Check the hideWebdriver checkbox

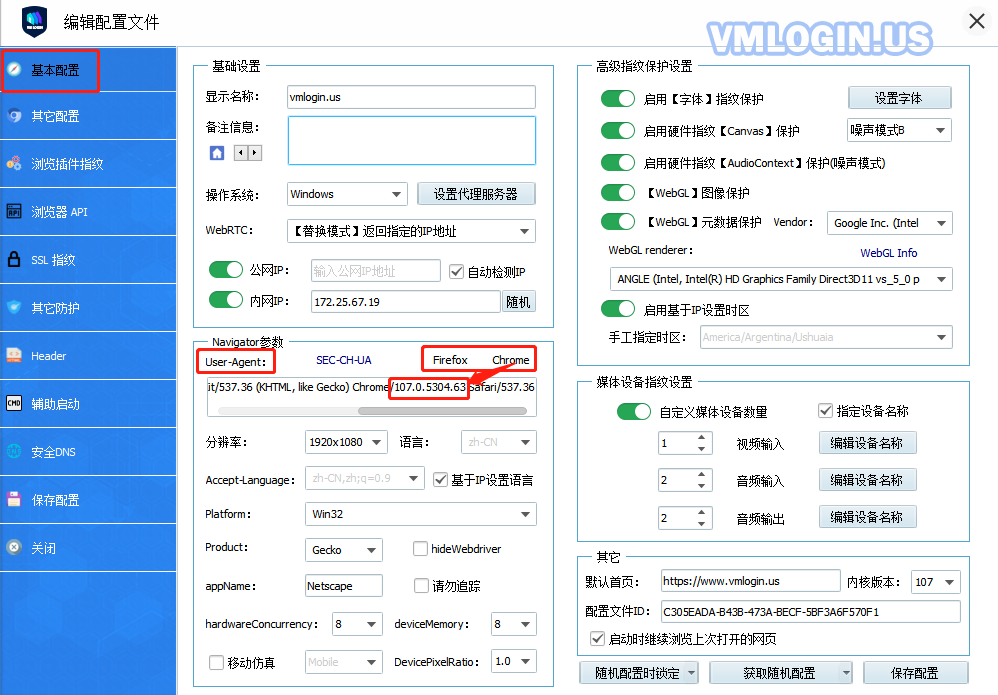(x=420, y=549)
